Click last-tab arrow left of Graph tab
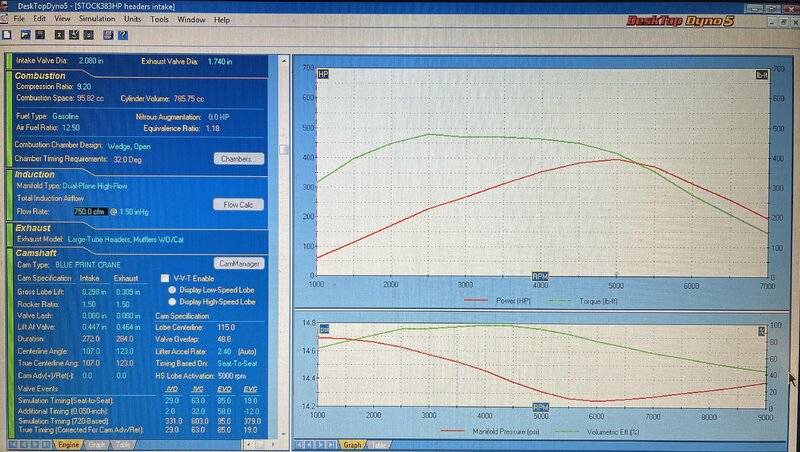Screen dimensions: 800x452 331,445
